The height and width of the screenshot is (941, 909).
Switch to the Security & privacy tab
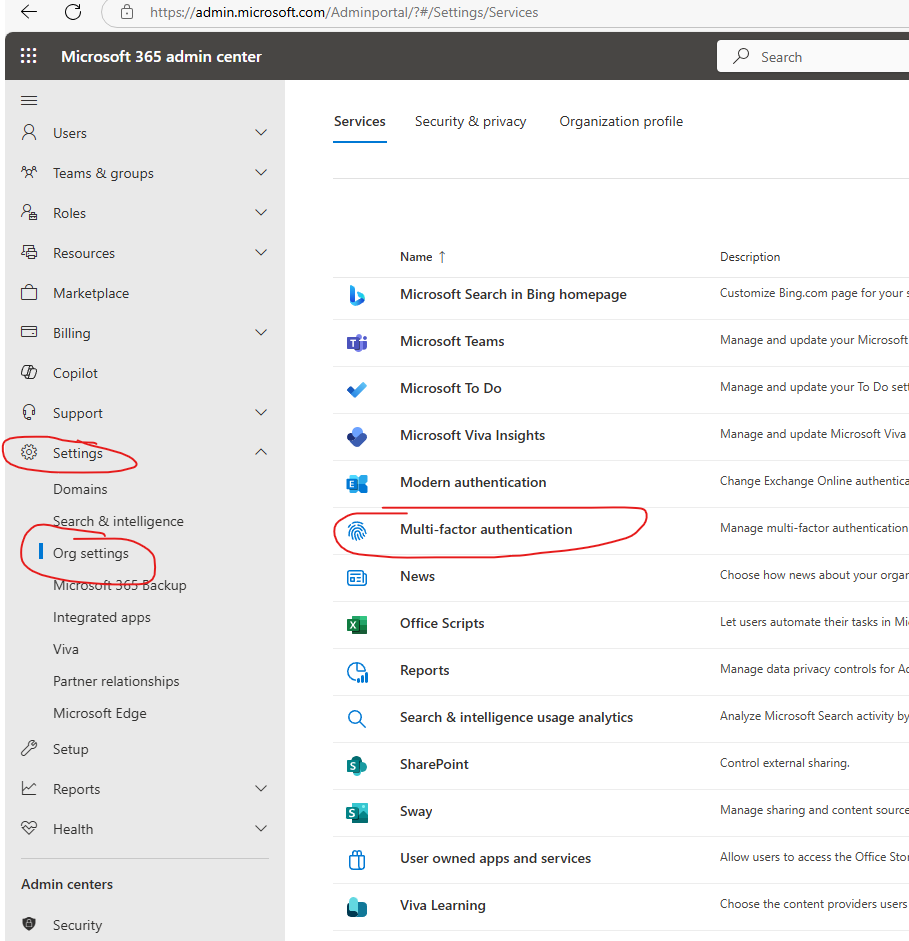pos(470,121)
